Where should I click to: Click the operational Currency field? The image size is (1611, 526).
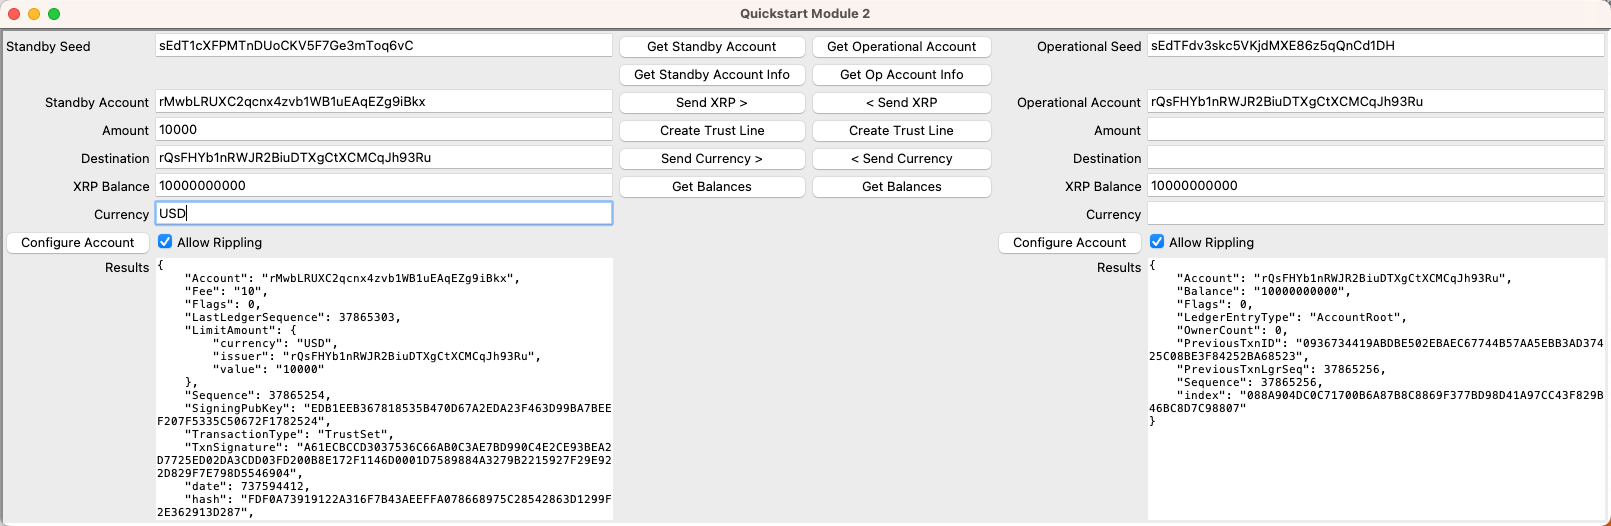[x=1375, y=214]
